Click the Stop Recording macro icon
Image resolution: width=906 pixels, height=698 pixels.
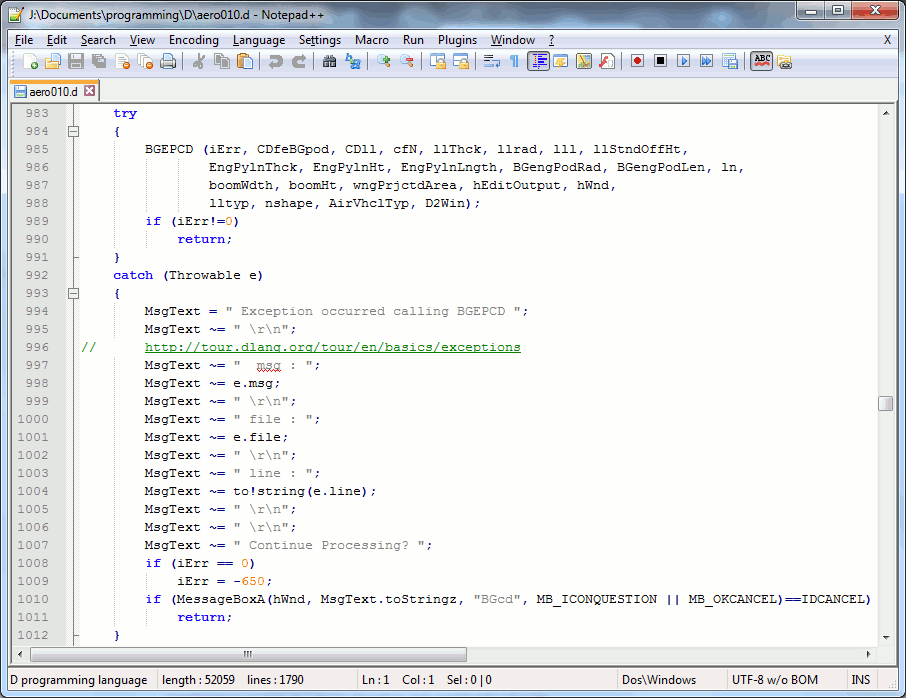(x=660, y=62)
